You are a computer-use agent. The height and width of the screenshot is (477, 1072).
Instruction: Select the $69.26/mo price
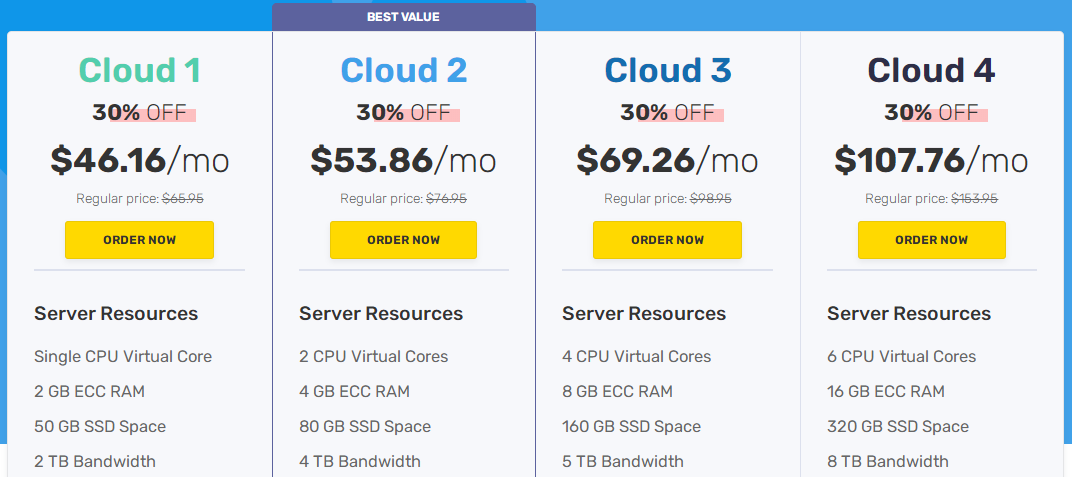pyautogui.click(x=667, y=160)
